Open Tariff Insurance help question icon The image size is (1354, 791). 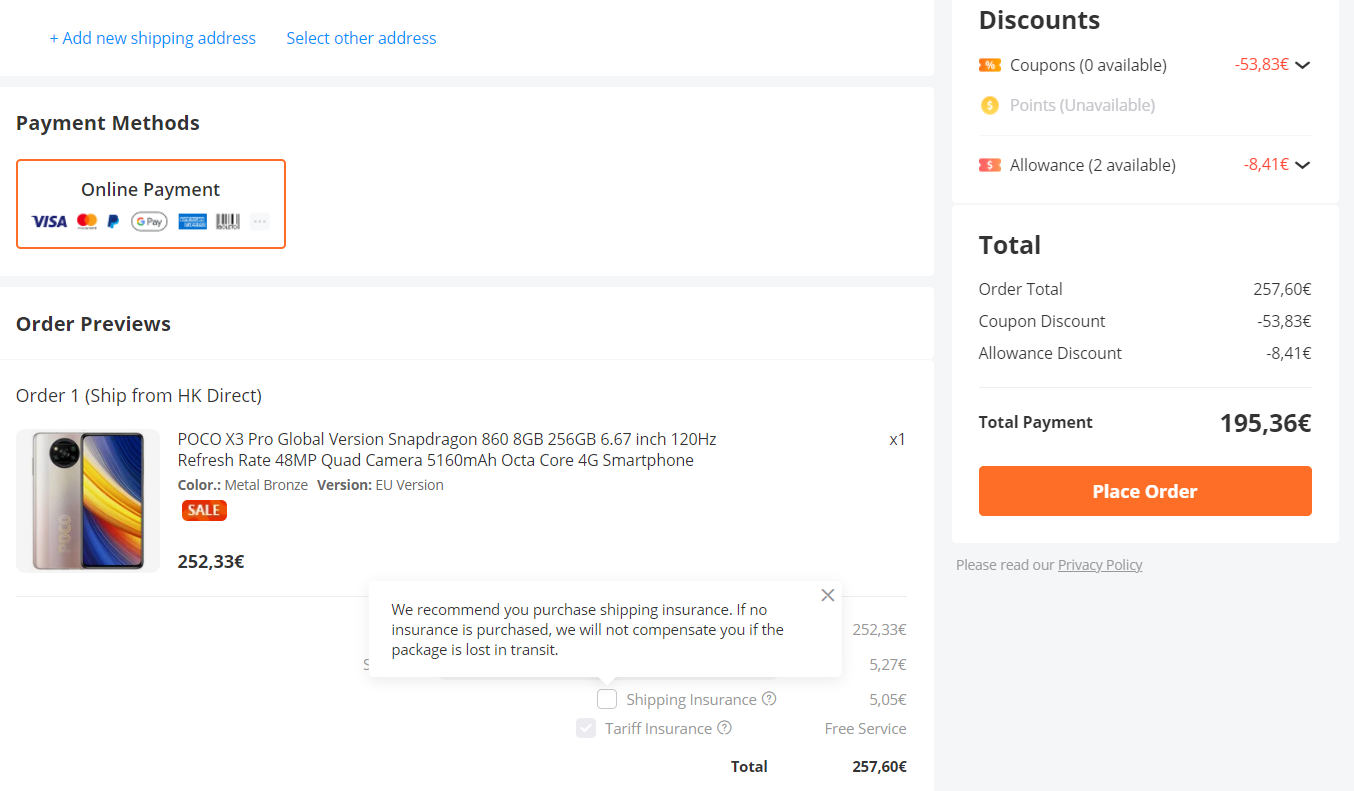coord(725,728)
